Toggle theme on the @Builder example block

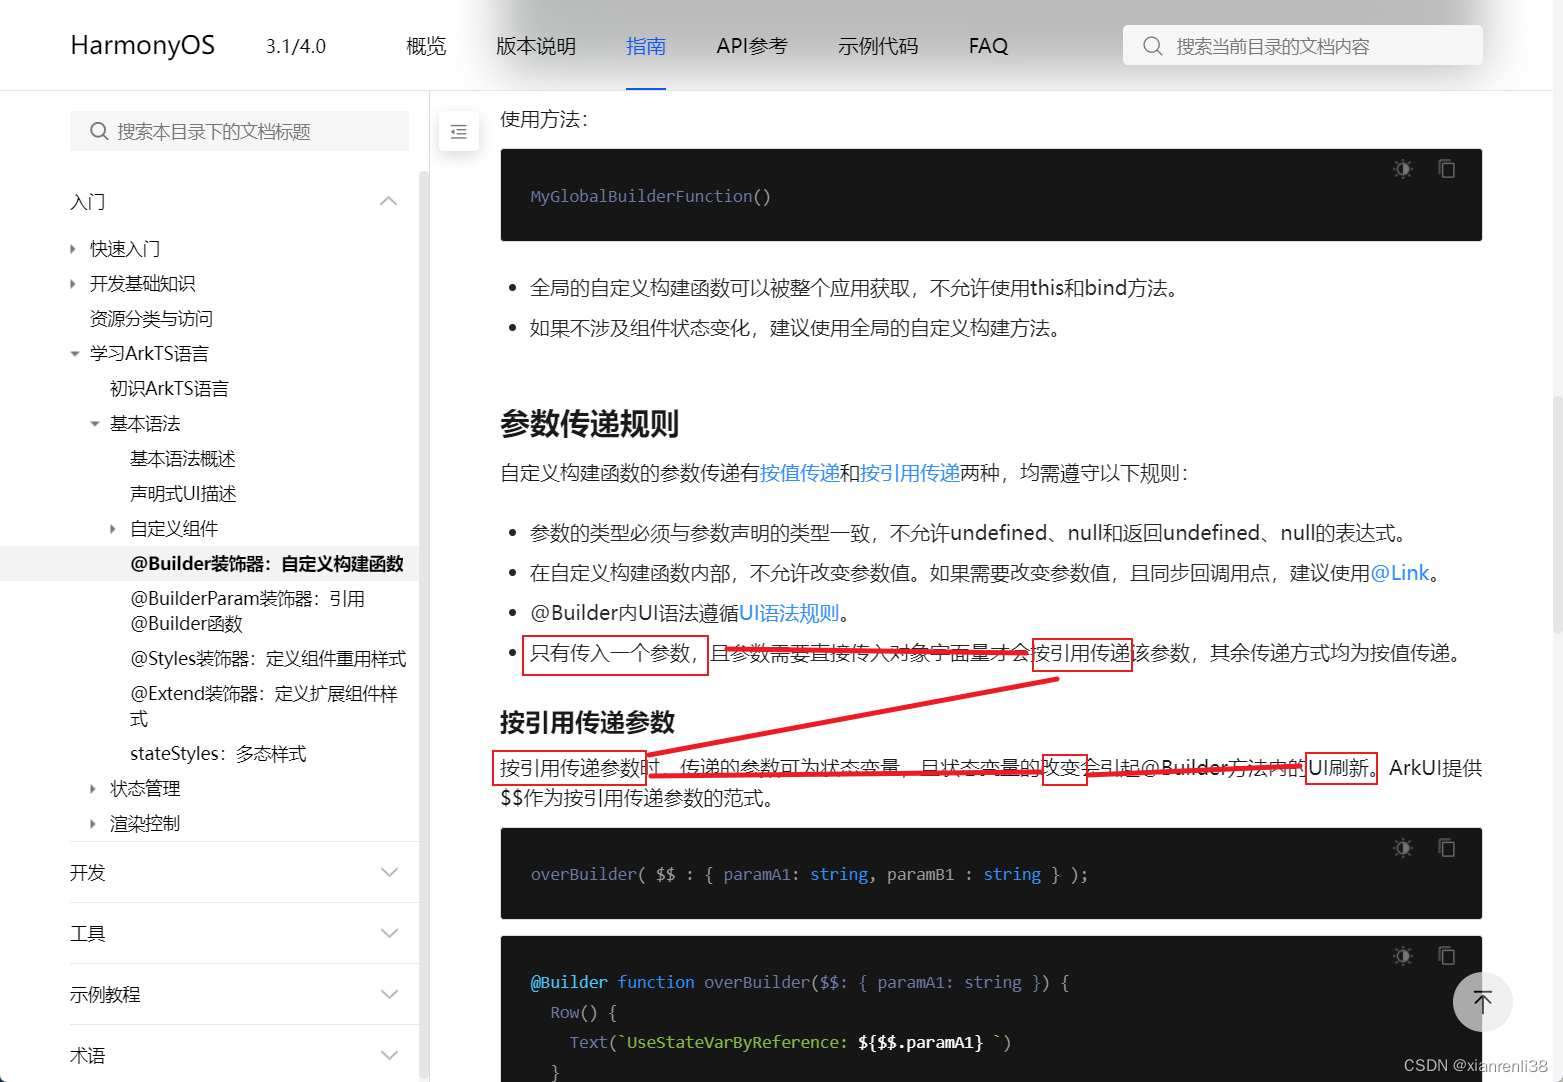1402,955
